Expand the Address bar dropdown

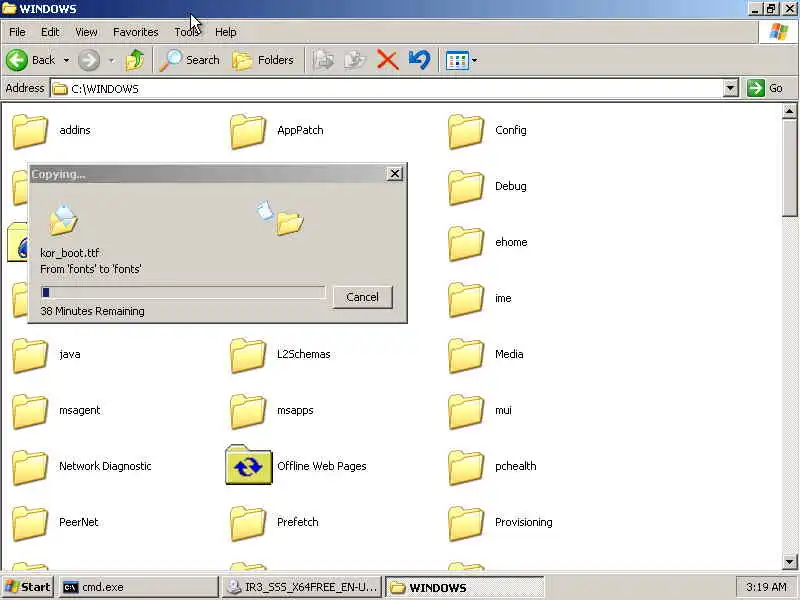click(731, 88)
